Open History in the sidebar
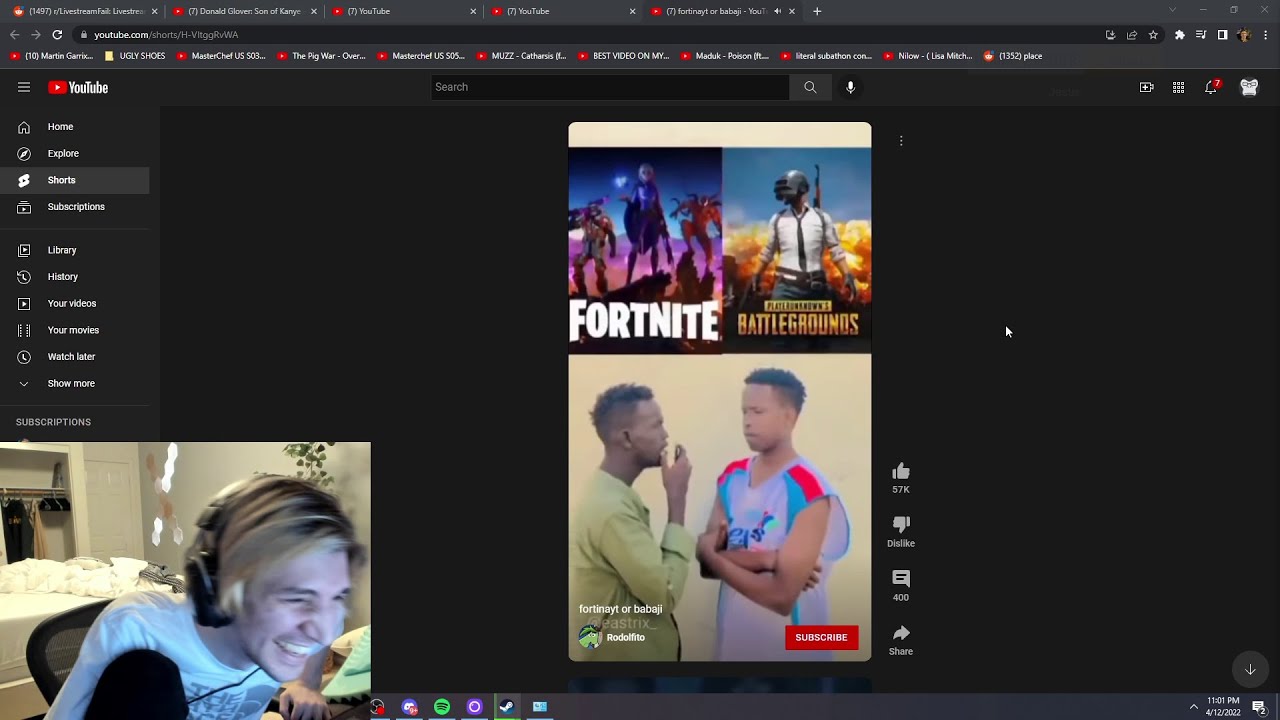 tap(75, 277)
